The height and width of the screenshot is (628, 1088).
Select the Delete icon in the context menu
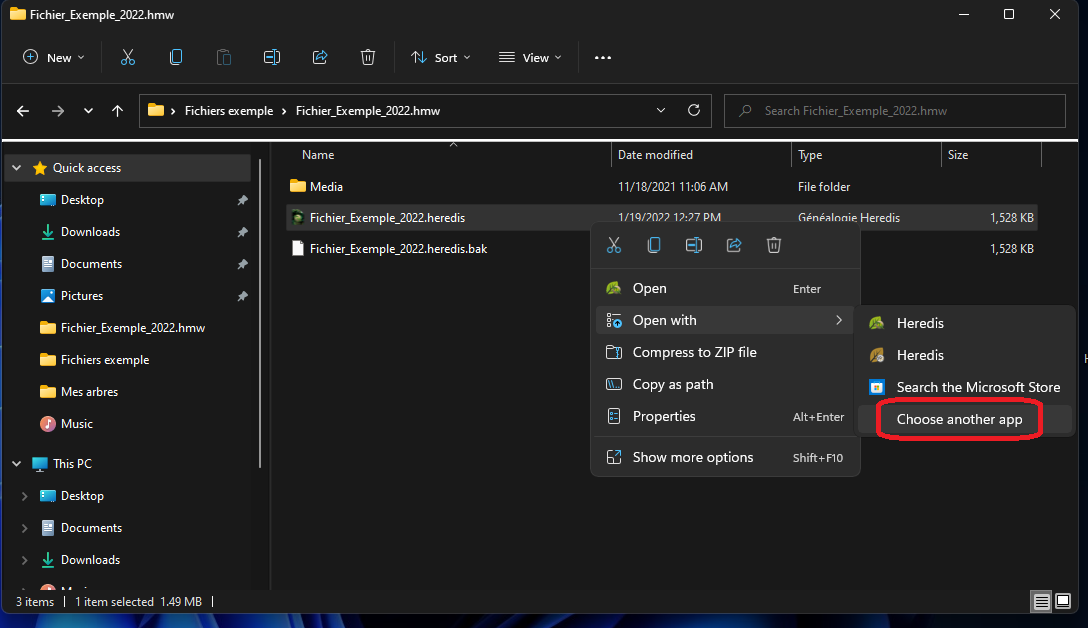tap(774, 245)
